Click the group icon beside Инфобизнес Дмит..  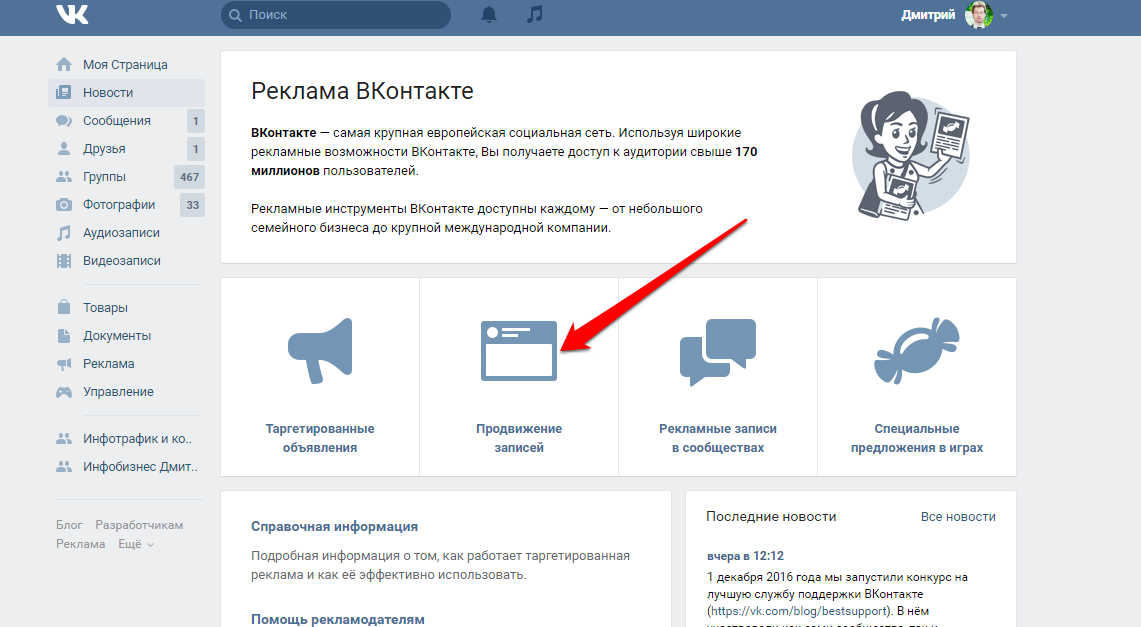[x=64, y=467]
